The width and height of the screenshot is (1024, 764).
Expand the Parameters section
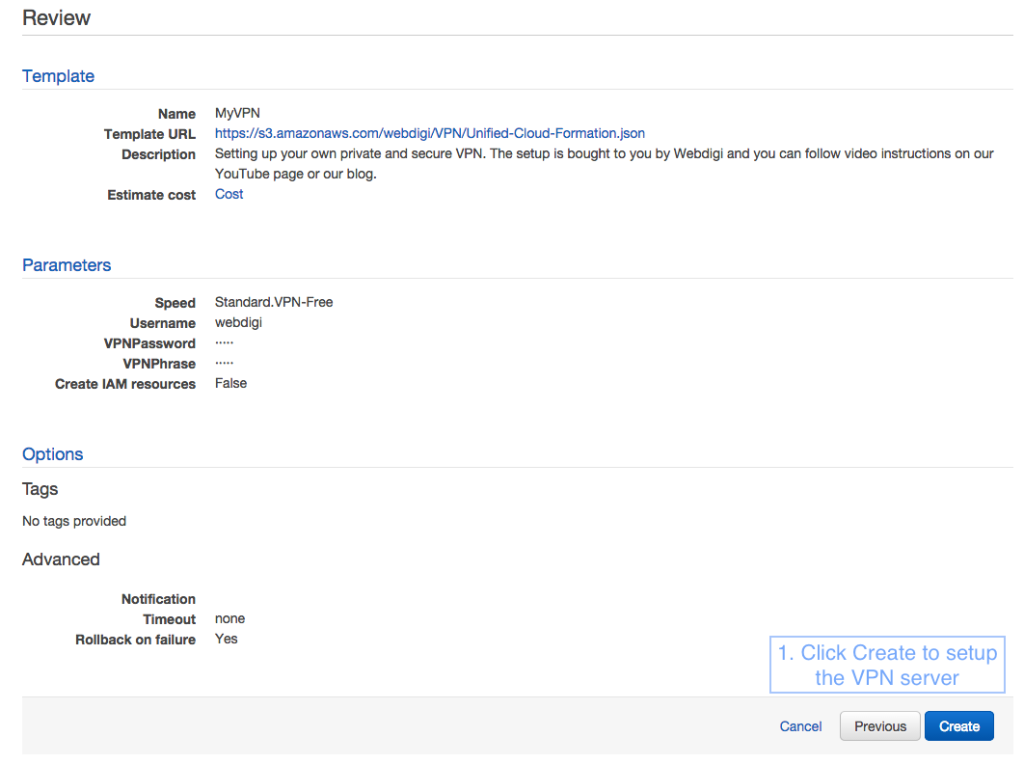tap(66, 265)
